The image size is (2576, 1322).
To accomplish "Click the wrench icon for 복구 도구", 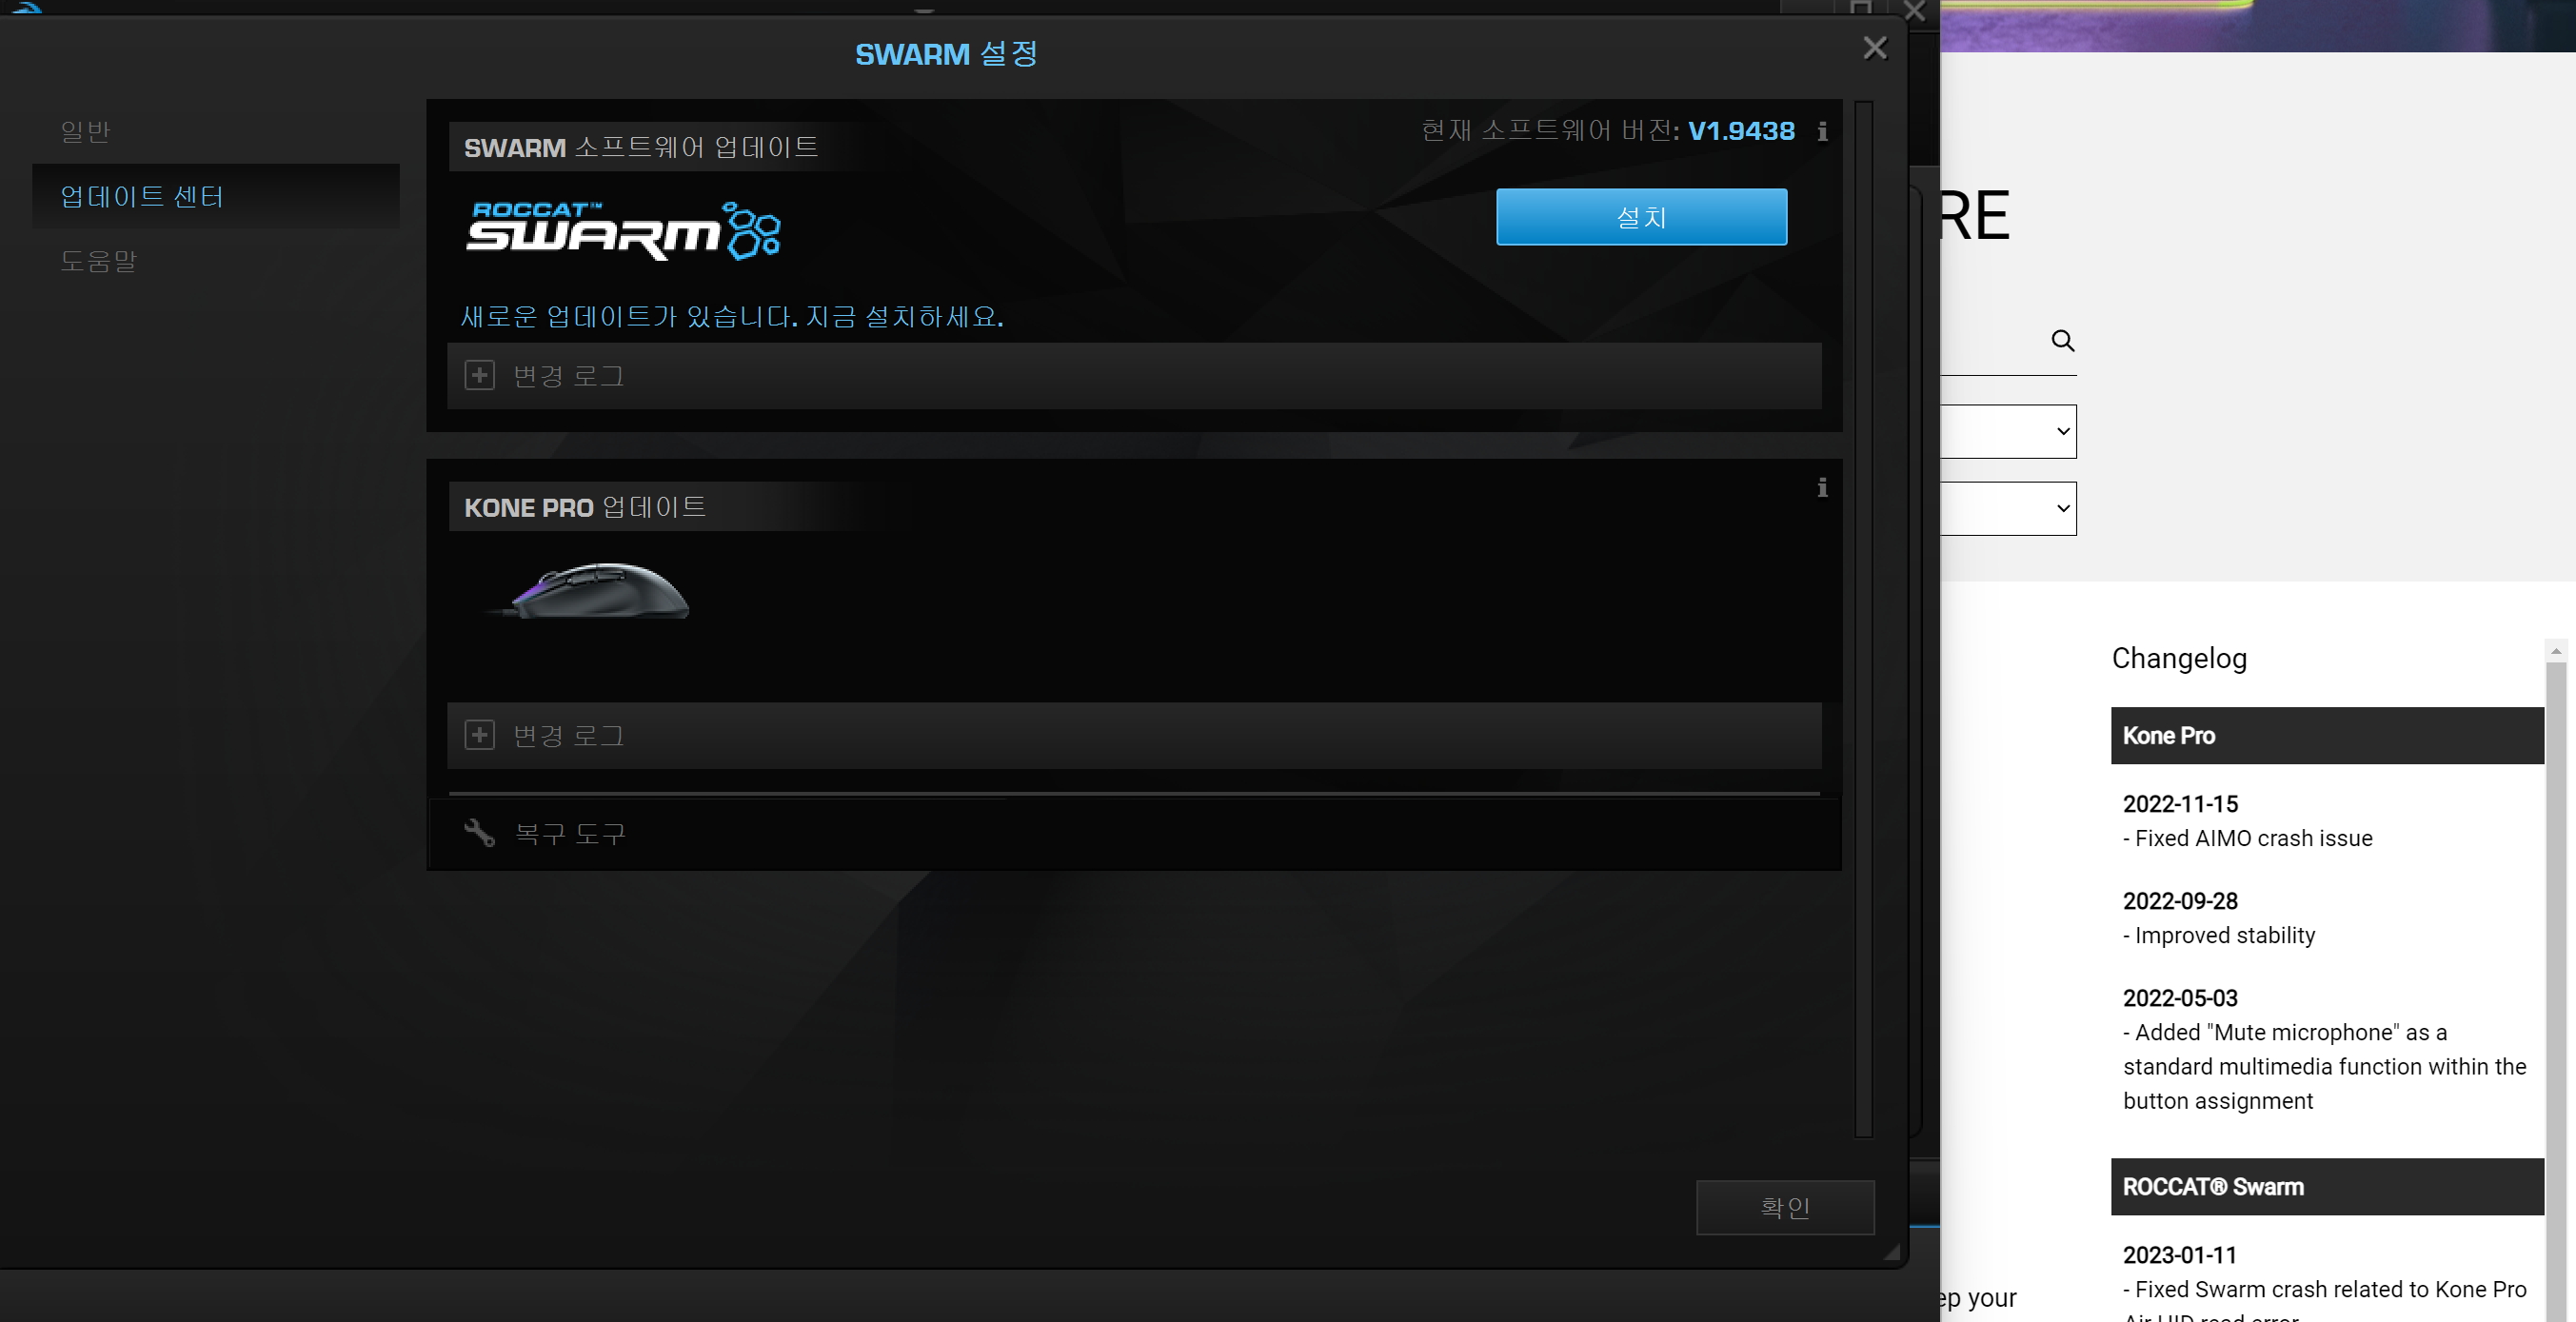I will [480, 833].
